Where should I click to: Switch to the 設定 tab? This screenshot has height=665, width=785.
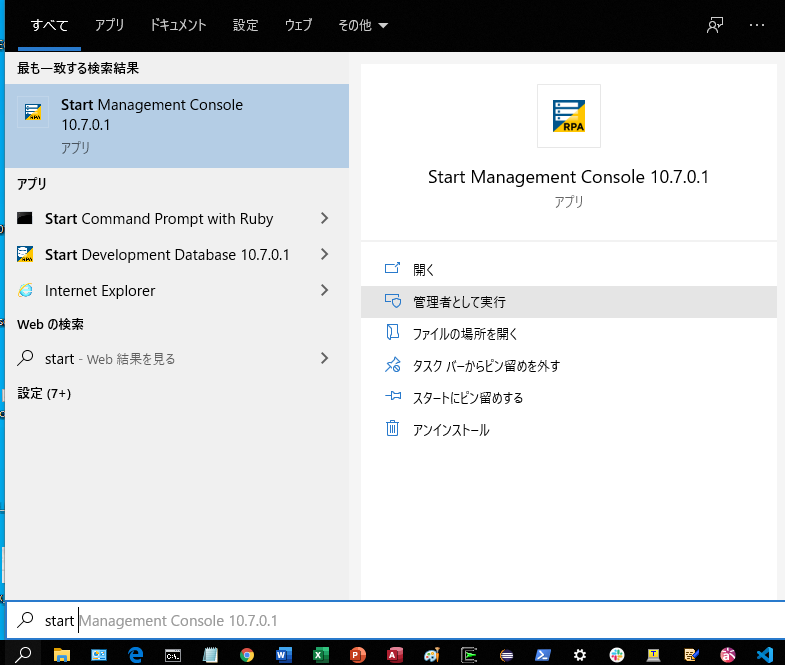(245, 25)
